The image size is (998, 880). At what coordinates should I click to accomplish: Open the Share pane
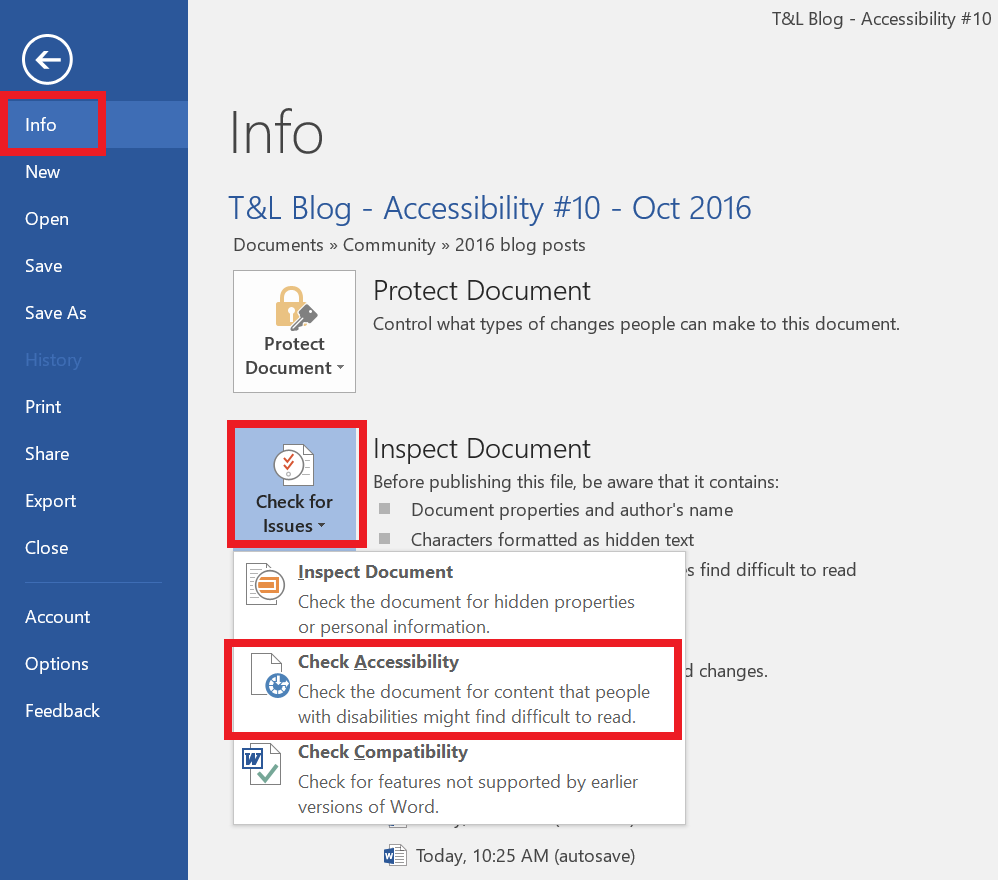tap(46, 453)
